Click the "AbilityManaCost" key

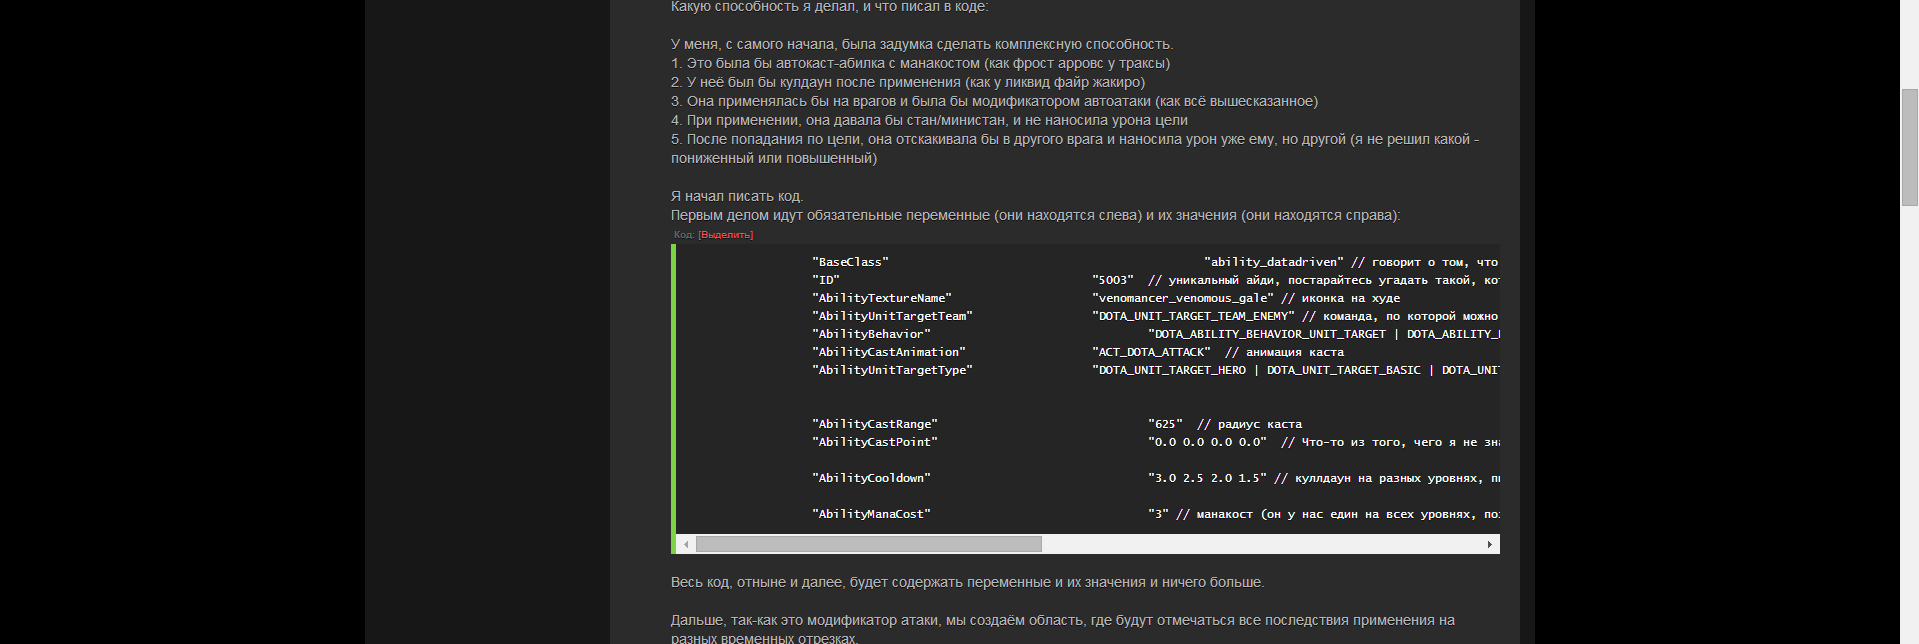point(871,514)
